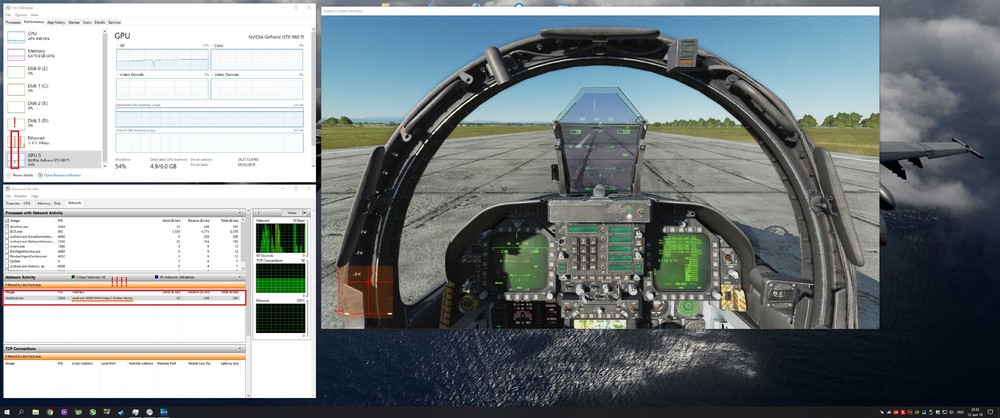This screenshot has height=418, width=1000.
Task: Check the DCS.exe process checkbox
Action: pos(7,230)
